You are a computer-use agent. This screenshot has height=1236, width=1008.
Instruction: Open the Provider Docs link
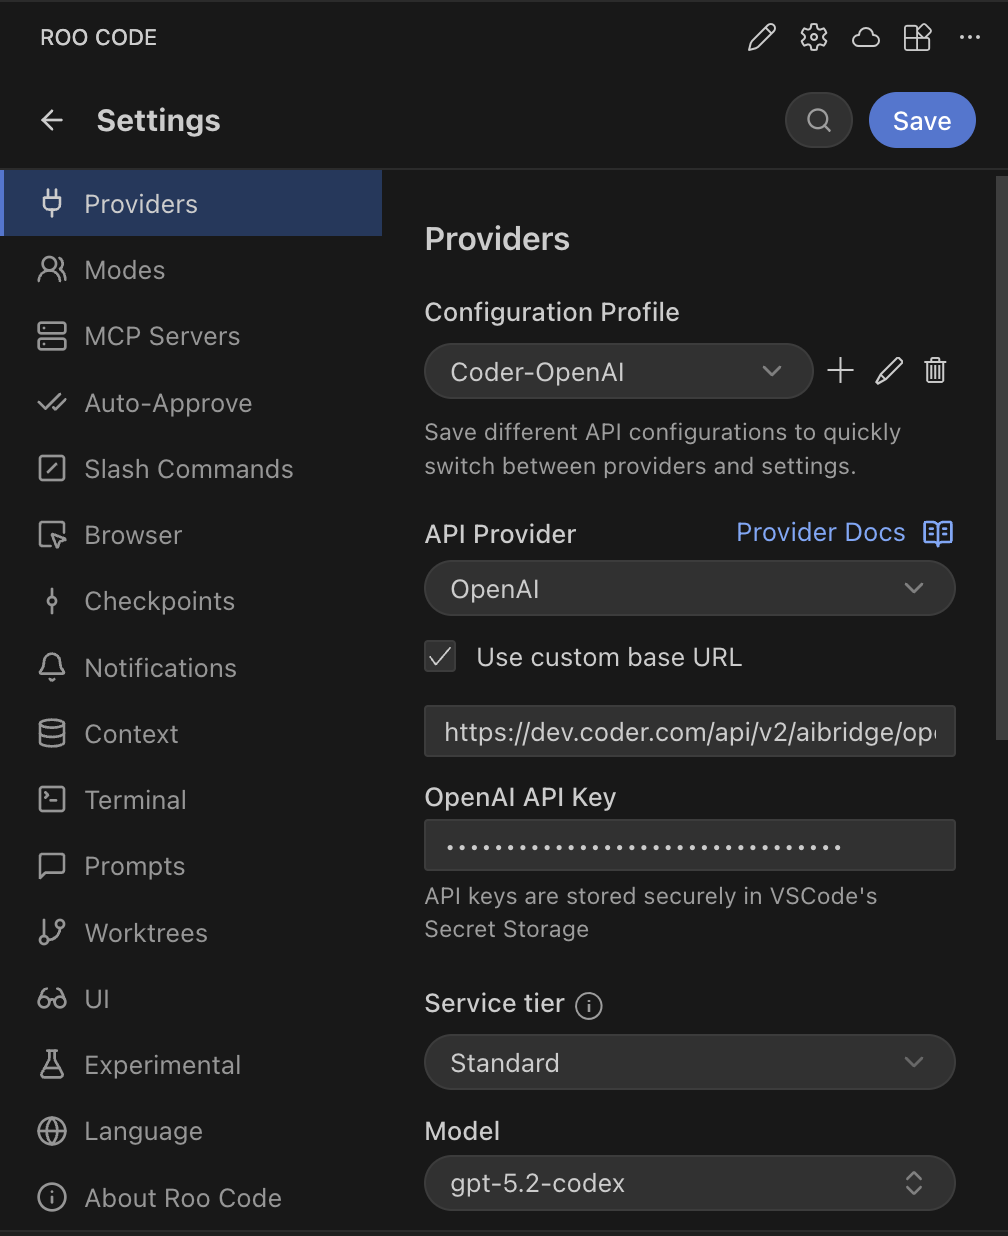coord(820,532)
